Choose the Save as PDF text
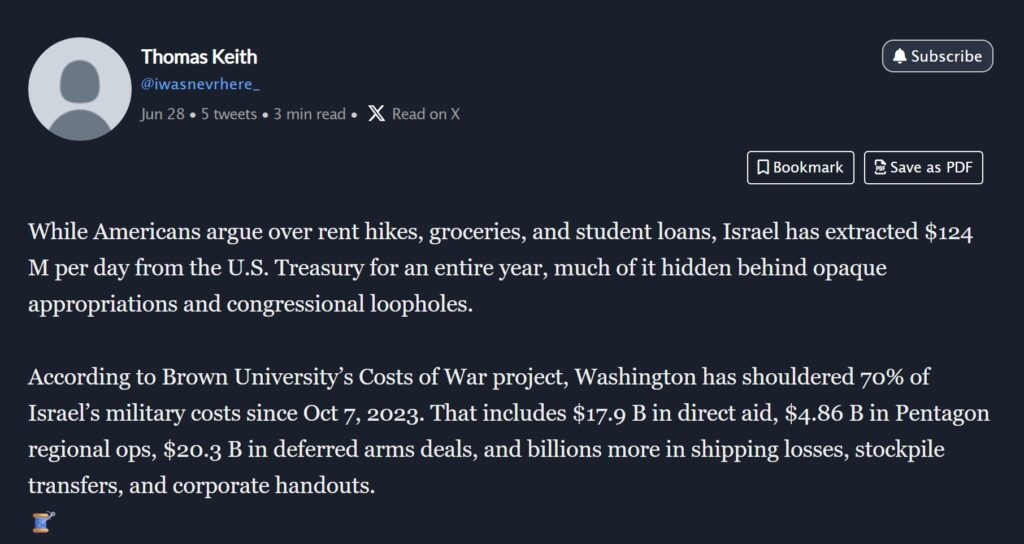1024x544 pixels. 931,167
